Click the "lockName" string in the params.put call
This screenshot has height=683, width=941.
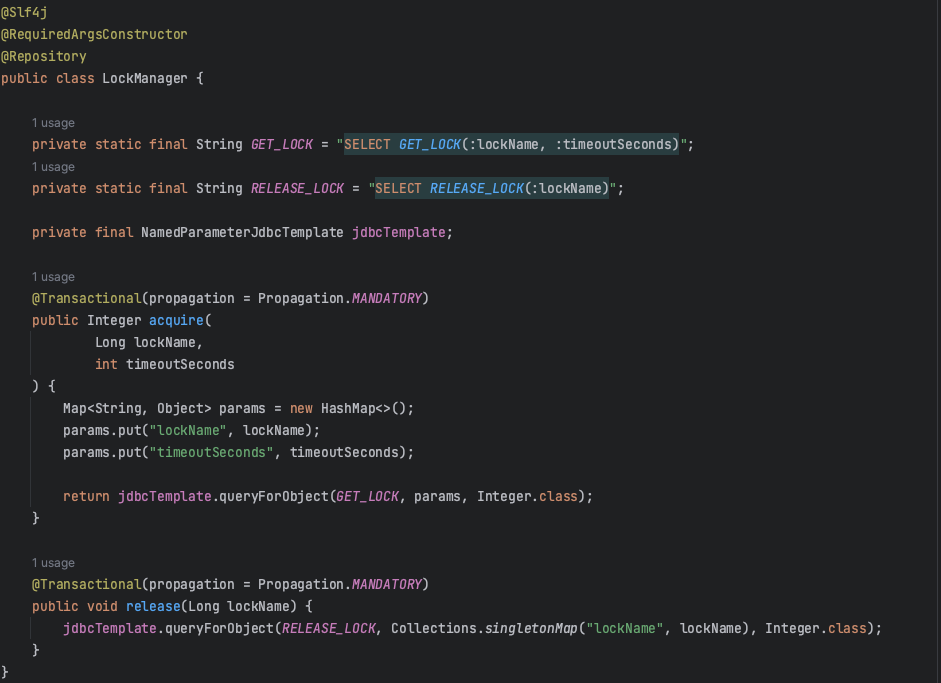[188, 430]
